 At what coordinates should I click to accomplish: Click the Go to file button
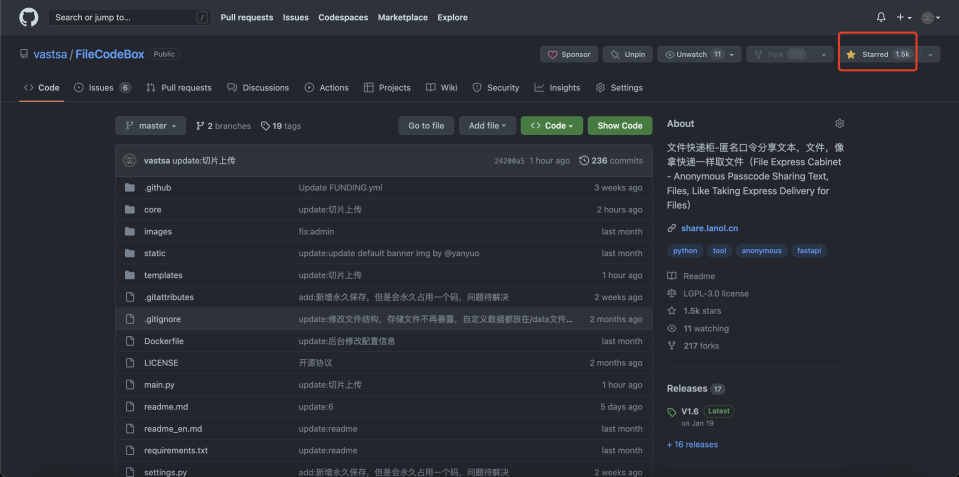(426, 125)
